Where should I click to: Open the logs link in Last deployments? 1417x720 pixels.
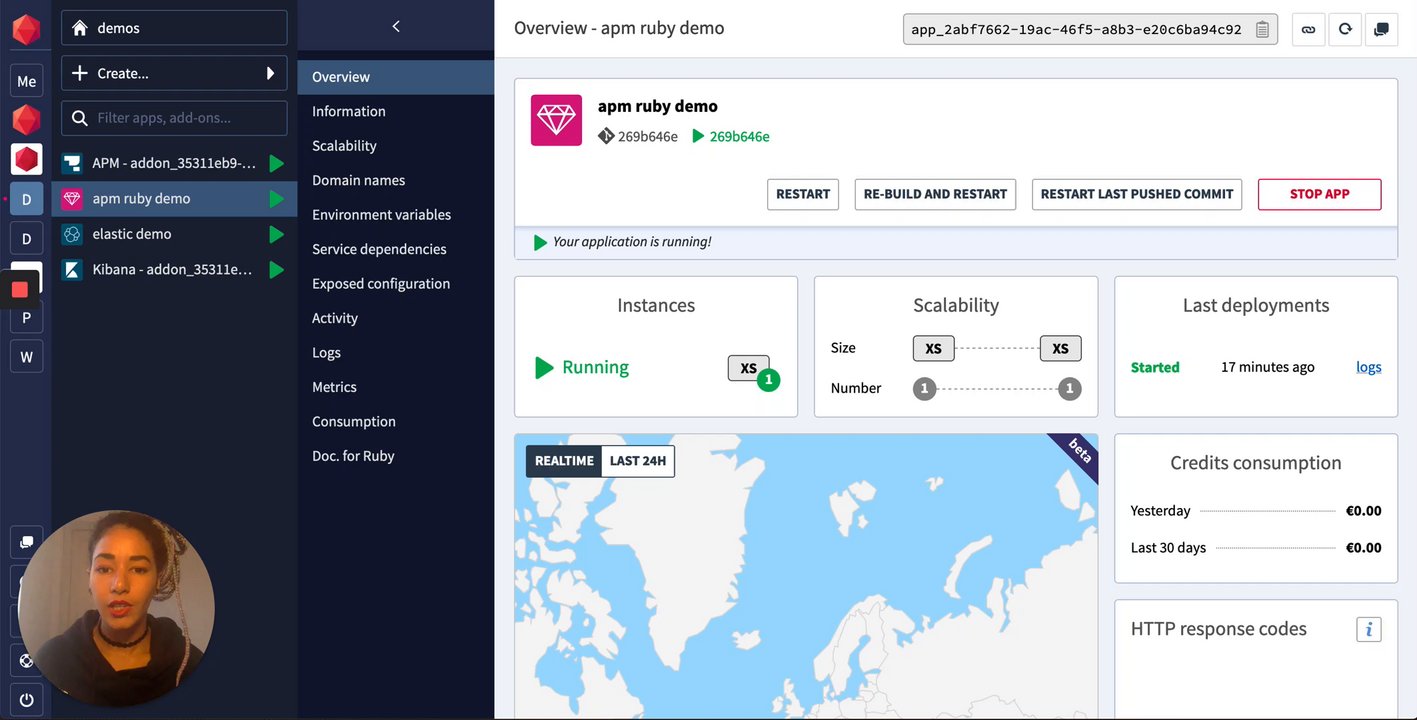1369,367
